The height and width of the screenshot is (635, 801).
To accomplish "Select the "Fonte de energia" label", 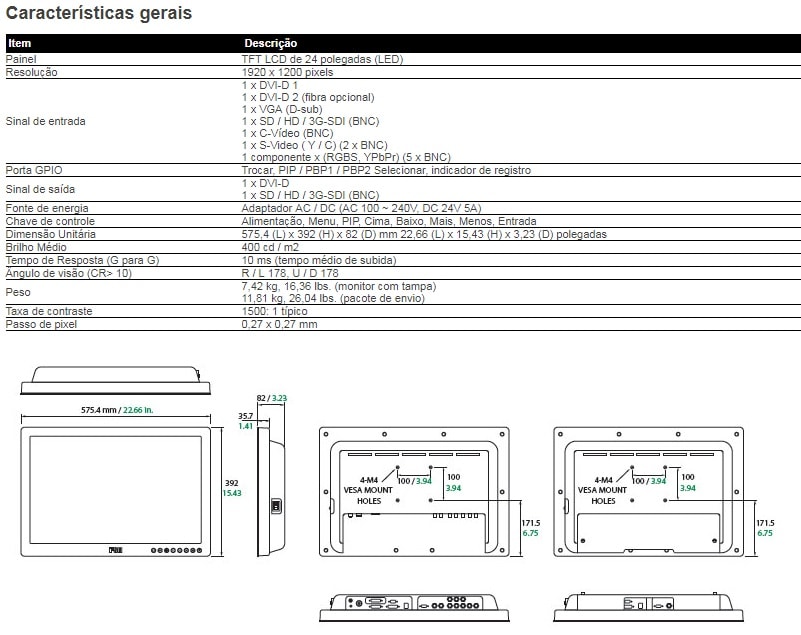I will (47, 208).
